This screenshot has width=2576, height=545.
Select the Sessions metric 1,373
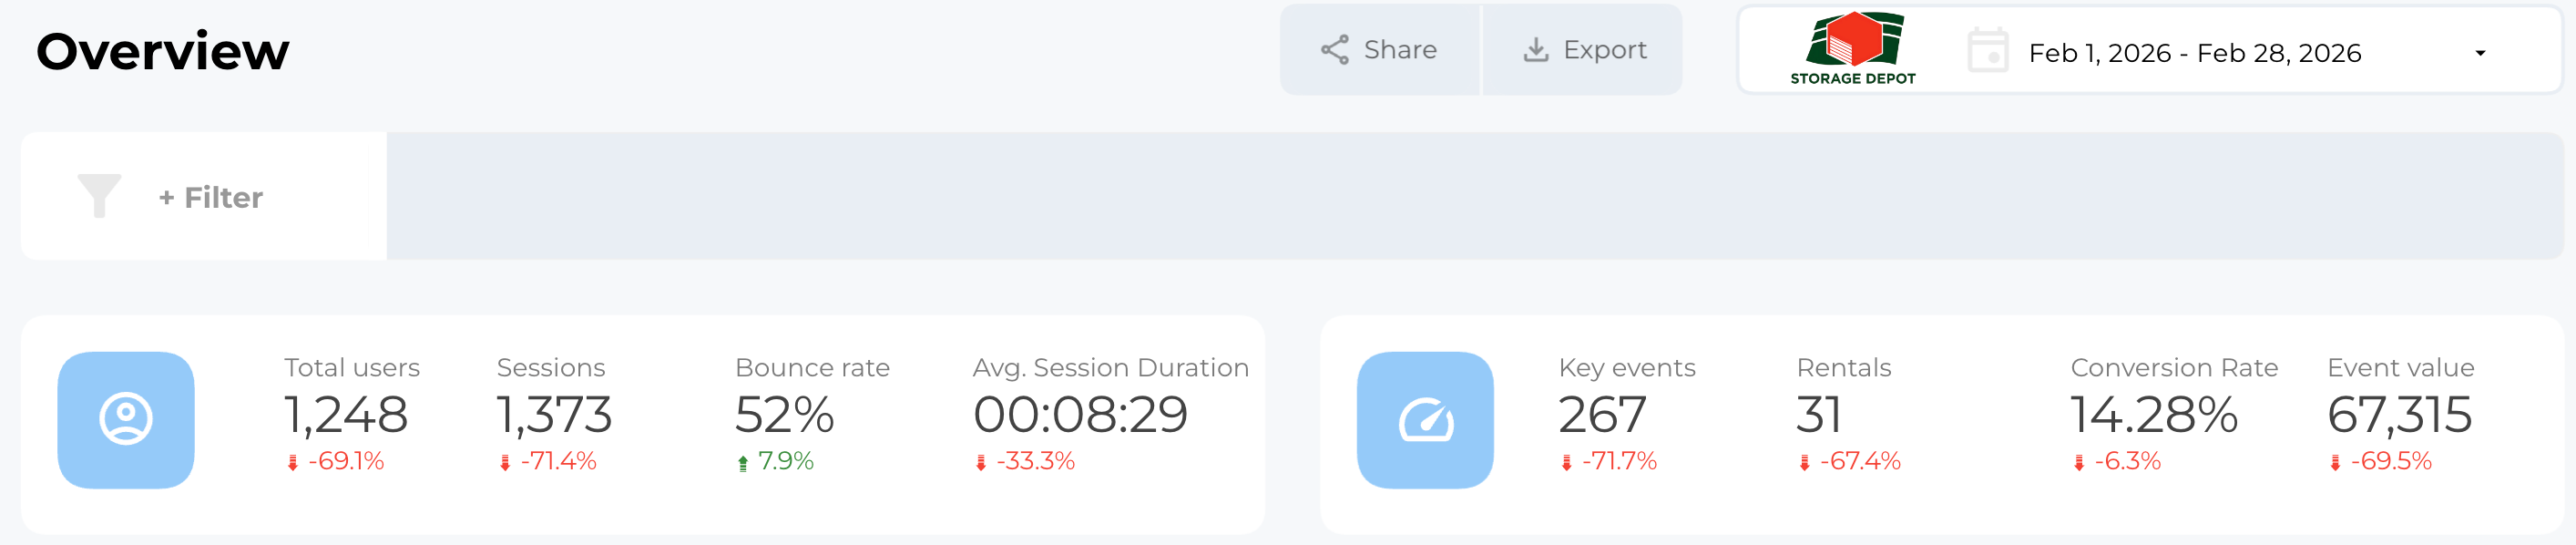click(x=554, y=415)
